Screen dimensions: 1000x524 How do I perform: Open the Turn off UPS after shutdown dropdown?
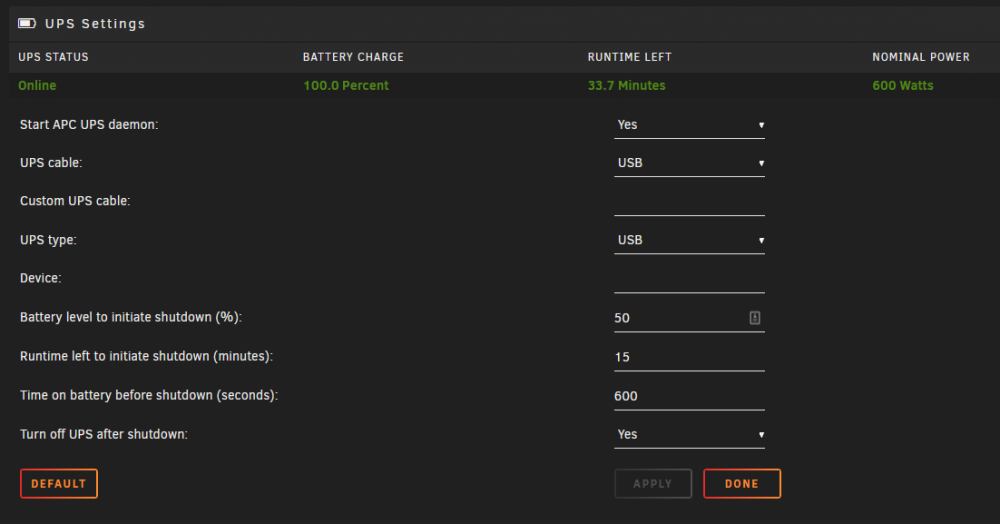[x=689, y=435]
